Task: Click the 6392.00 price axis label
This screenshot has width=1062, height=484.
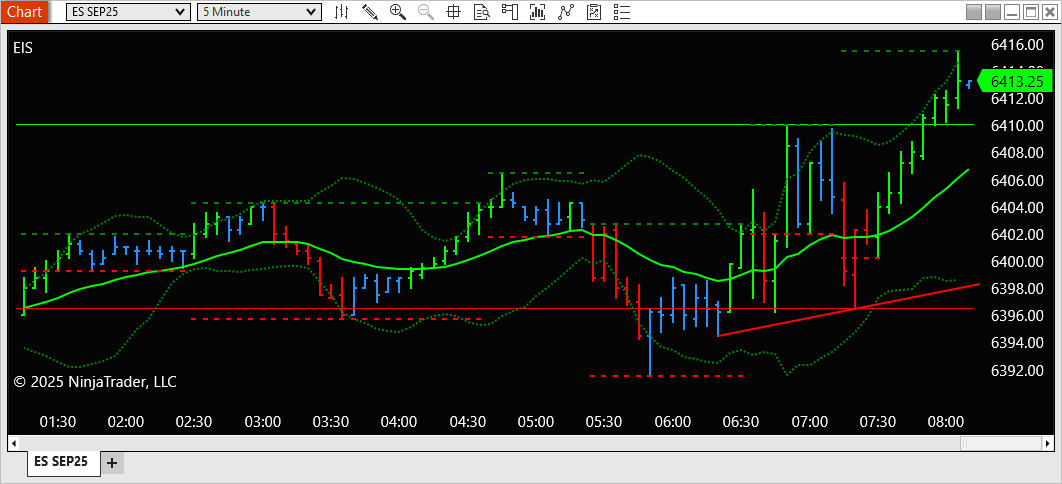Action: tap(1017, 370)
